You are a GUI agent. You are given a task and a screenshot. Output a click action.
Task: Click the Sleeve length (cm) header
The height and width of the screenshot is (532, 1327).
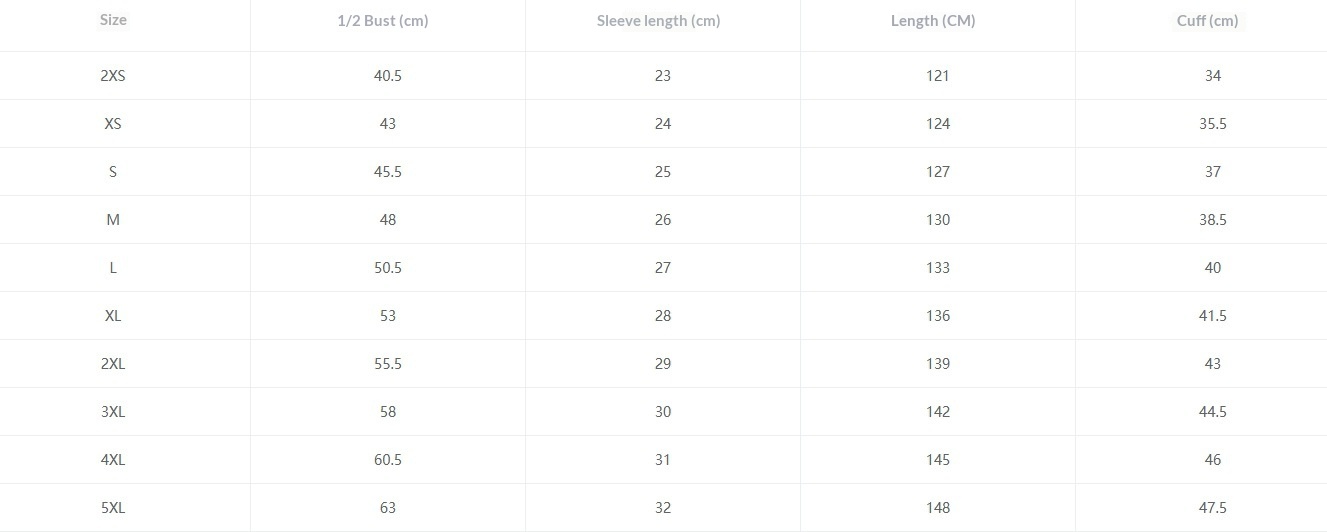(x=658, y=21)
